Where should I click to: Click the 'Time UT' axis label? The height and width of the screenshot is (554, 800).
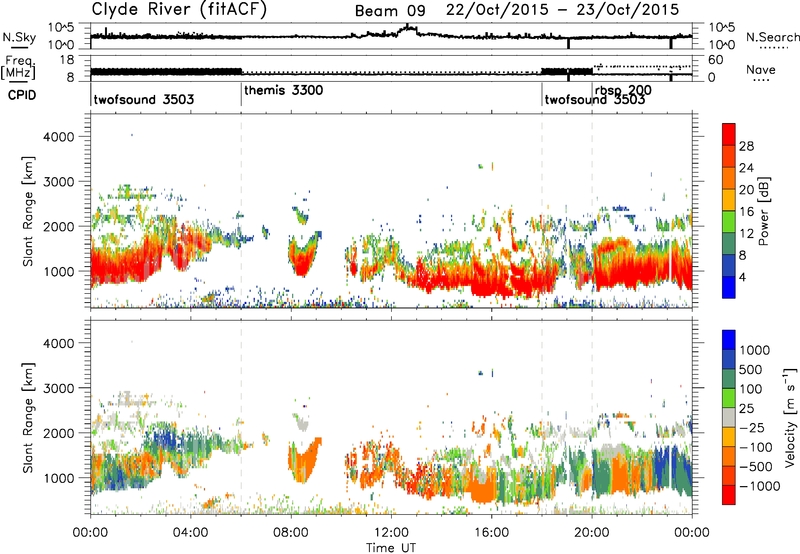point(391,547)
